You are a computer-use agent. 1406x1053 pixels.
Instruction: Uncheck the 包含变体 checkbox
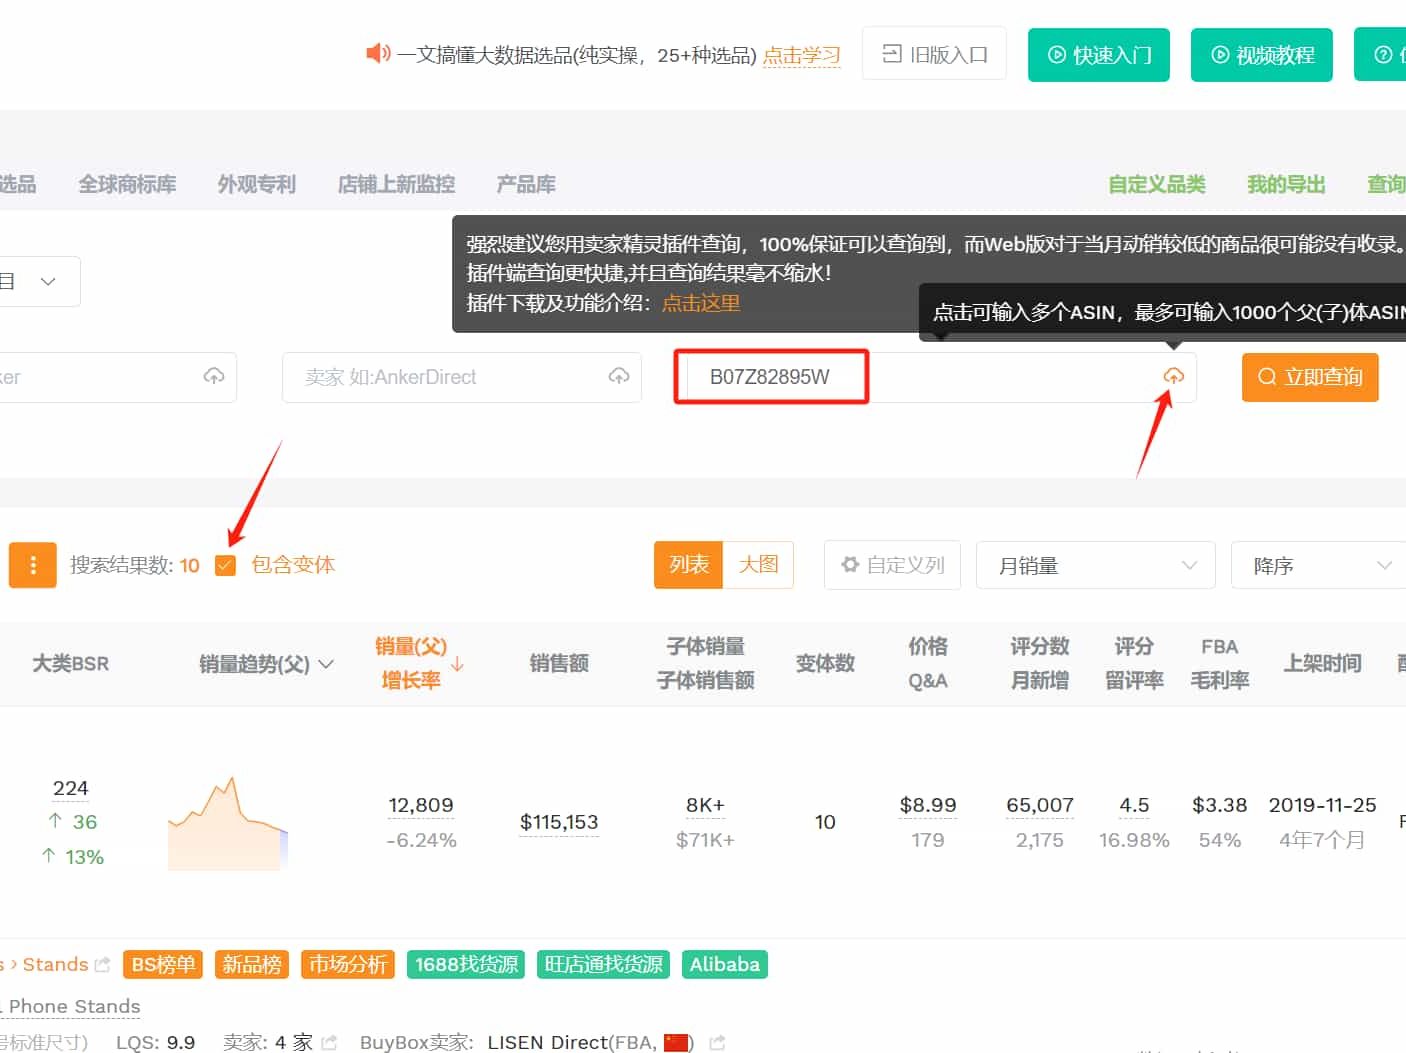226,565
